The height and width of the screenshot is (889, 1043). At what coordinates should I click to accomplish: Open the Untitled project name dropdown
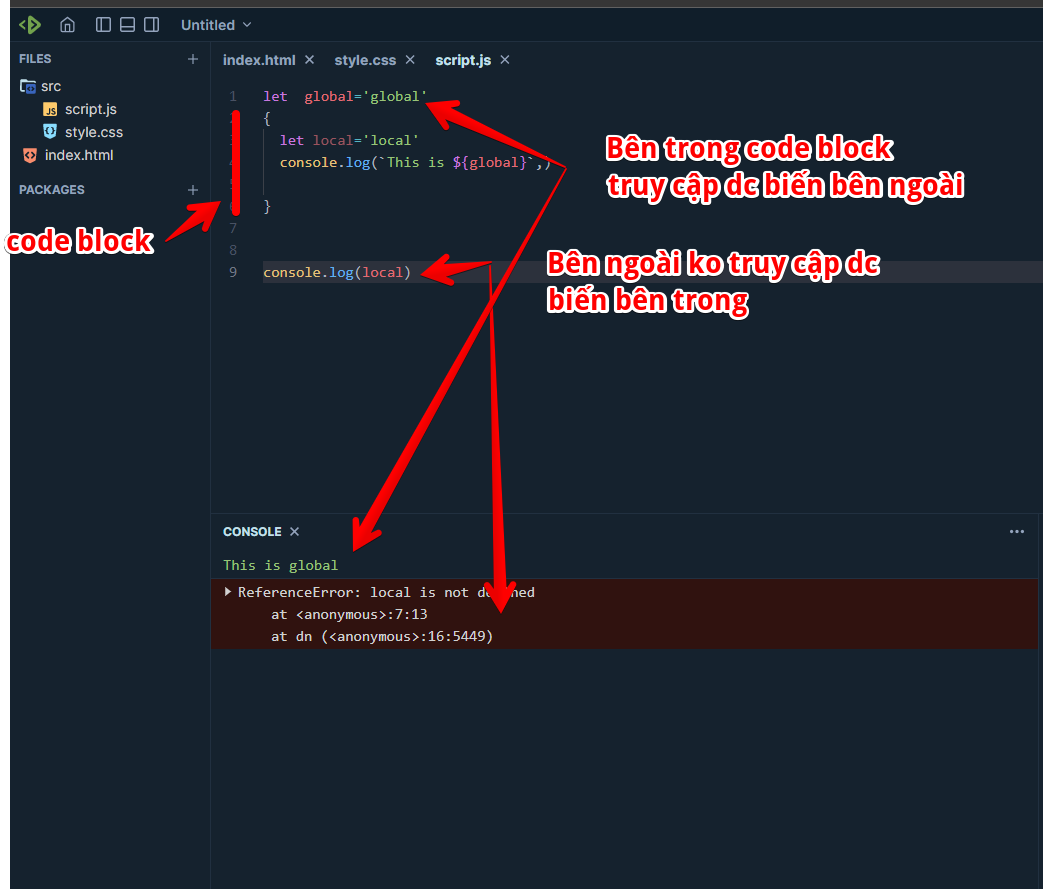tap(215, 24)
